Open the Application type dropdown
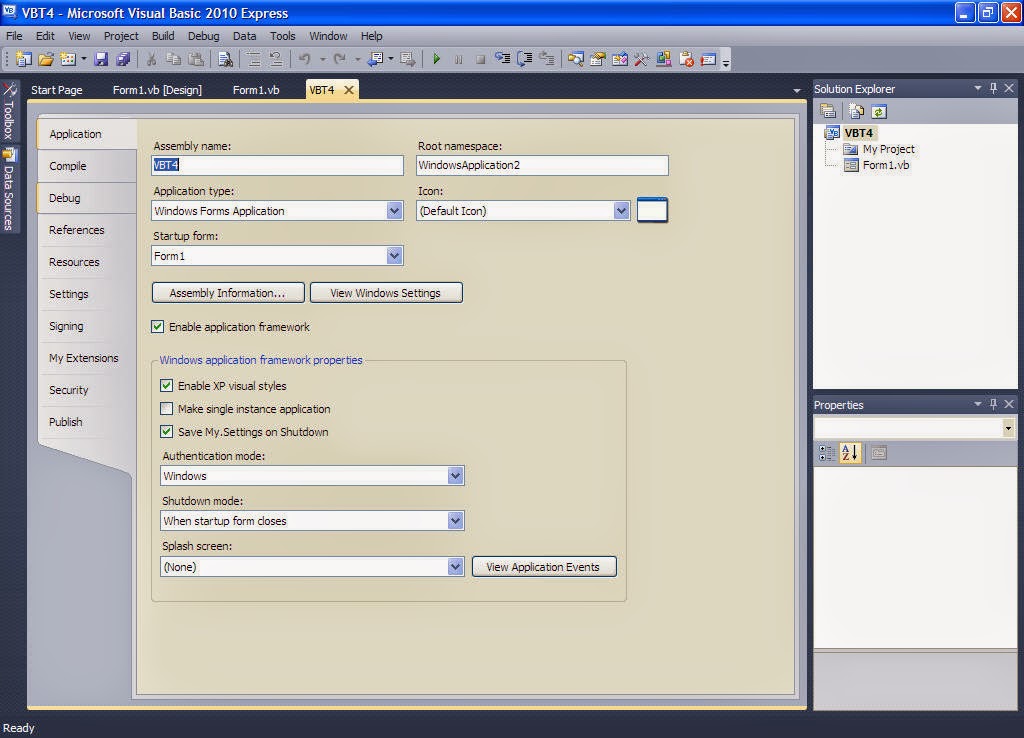This screenshot has height=738, width=1024. pyautogui.click(x=395, y=211)
